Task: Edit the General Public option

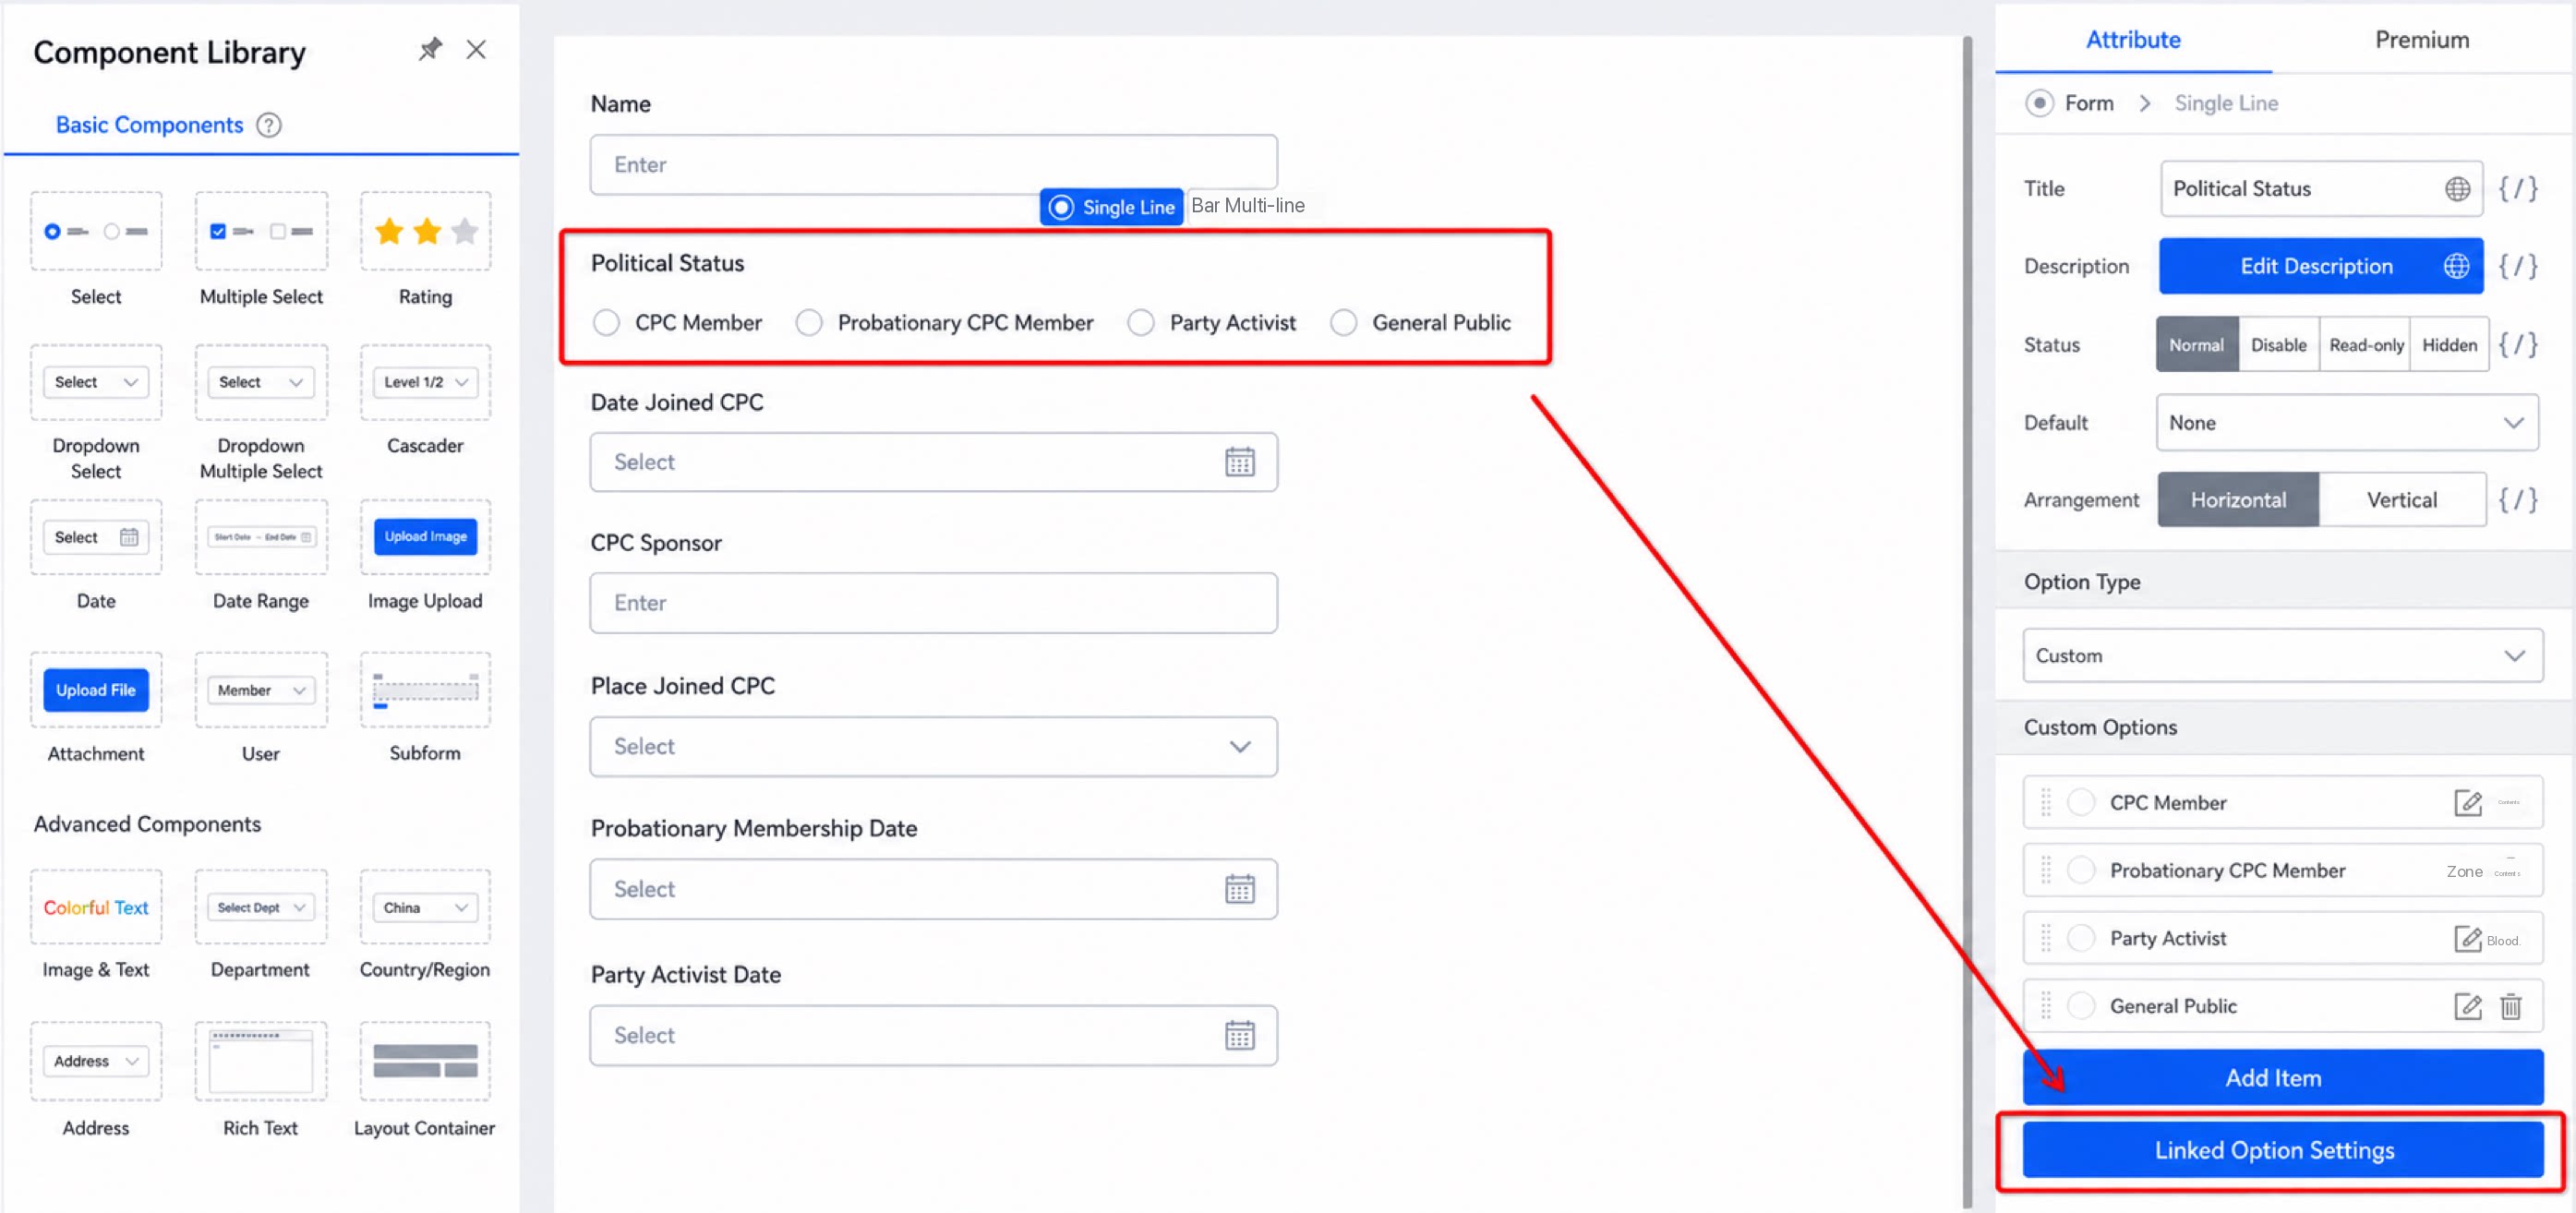Action: [2467, 1006]
